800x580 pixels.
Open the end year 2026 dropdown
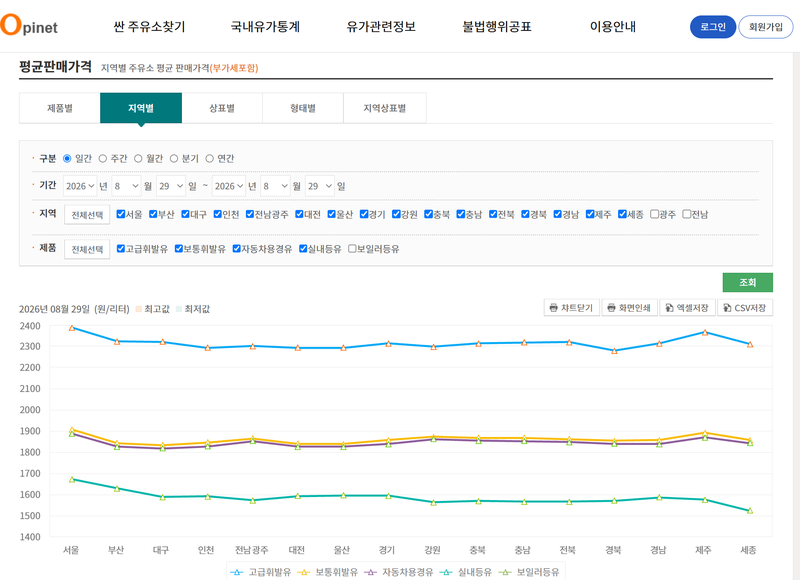229,186
